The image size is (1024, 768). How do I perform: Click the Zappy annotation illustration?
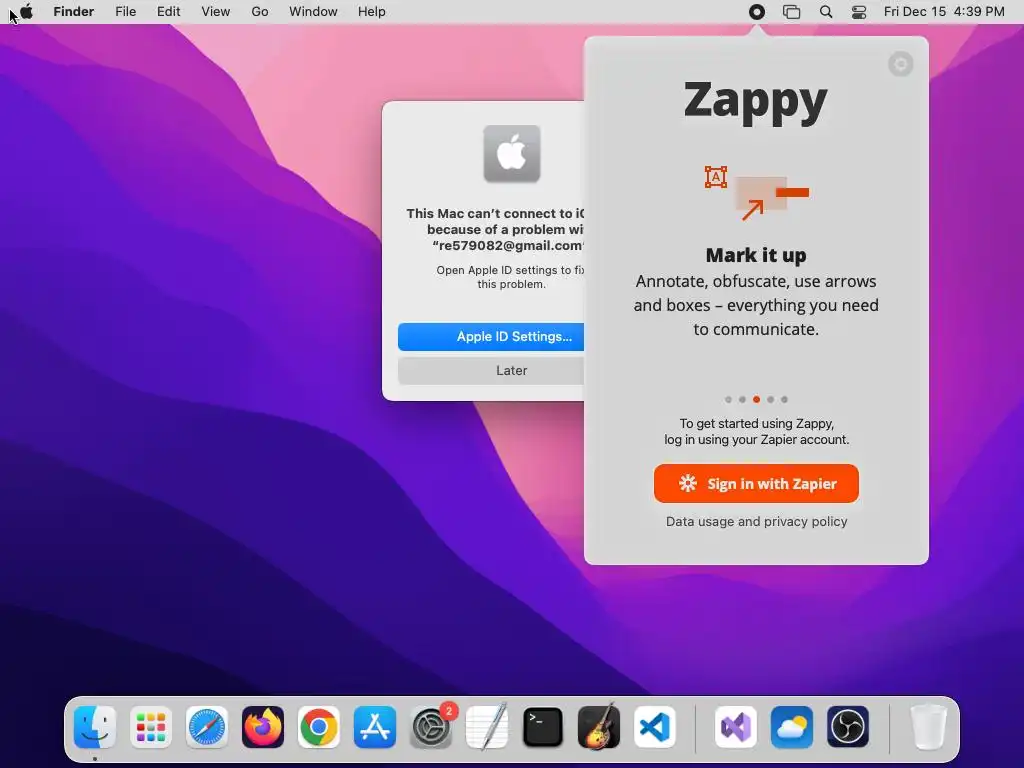click(x=756, y=193)
